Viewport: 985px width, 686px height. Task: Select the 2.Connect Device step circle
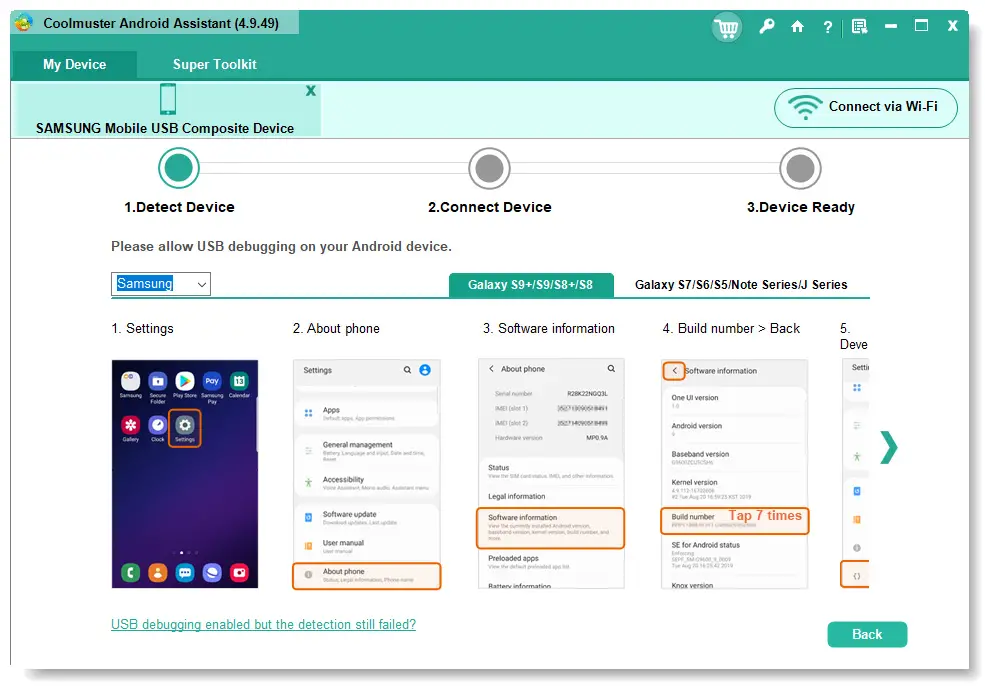(x=489, y=168)
